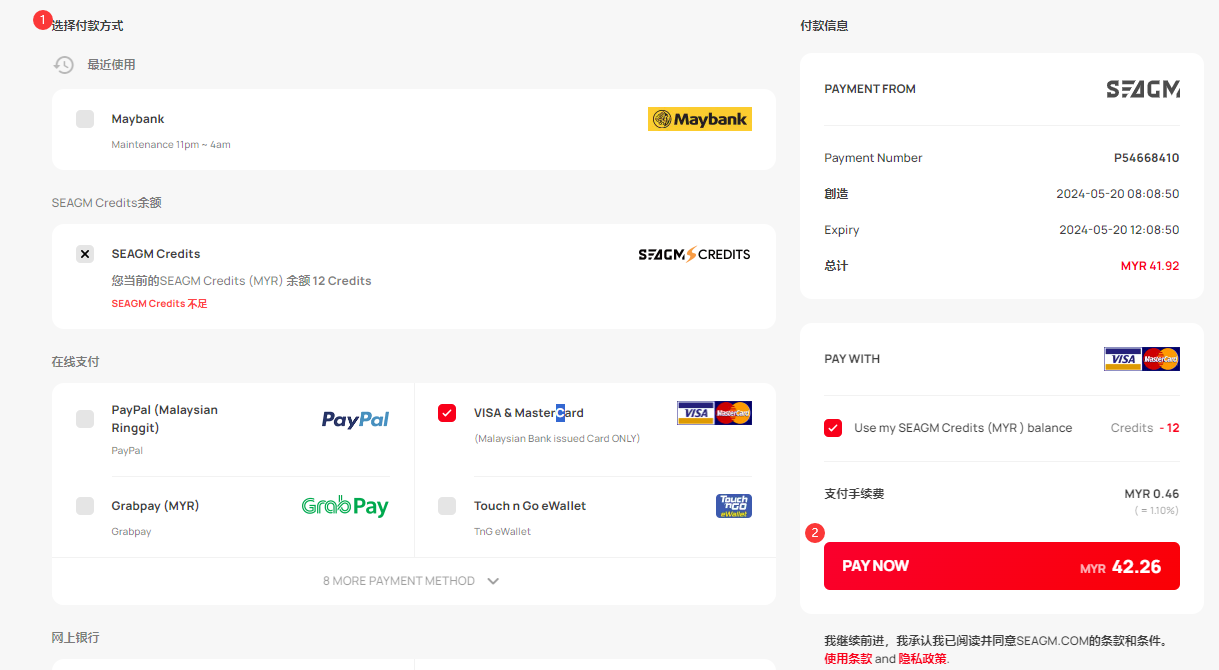Viewport: 1219px width, 670px height.
Task: Click the PAY NOW button
Action: (1002, 566)
